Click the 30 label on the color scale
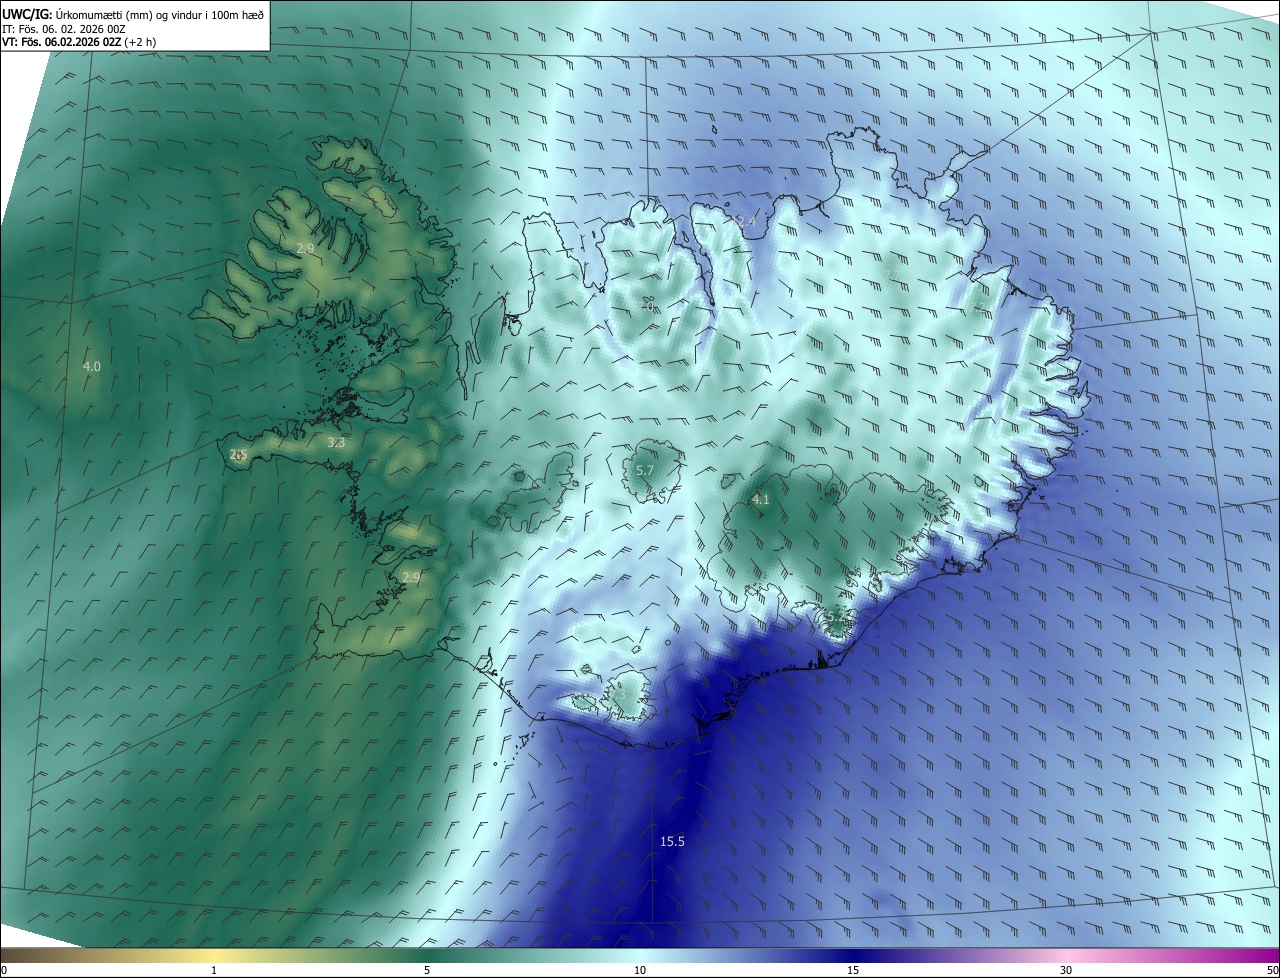1280x978 pixels. tap(1066, 970)
